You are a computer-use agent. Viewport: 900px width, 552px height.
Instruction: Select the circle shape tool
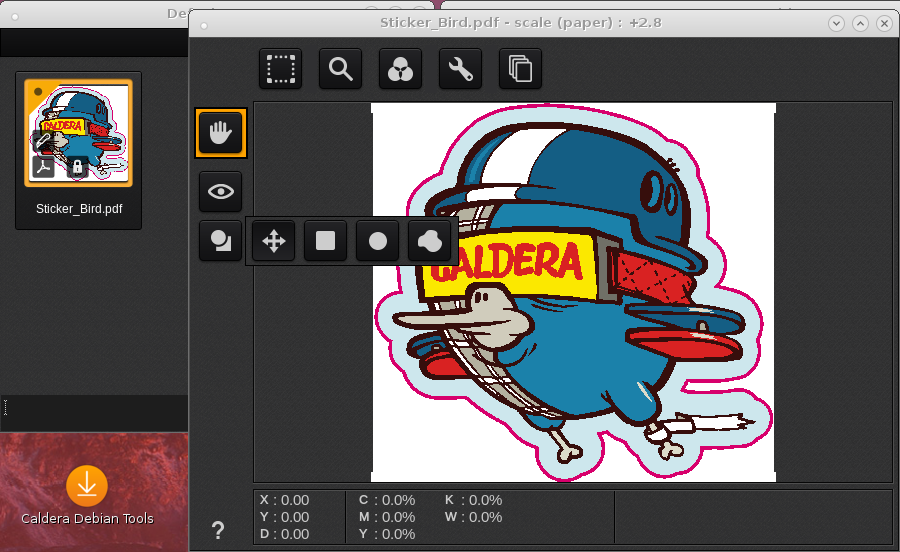click(x=378, y=240)
